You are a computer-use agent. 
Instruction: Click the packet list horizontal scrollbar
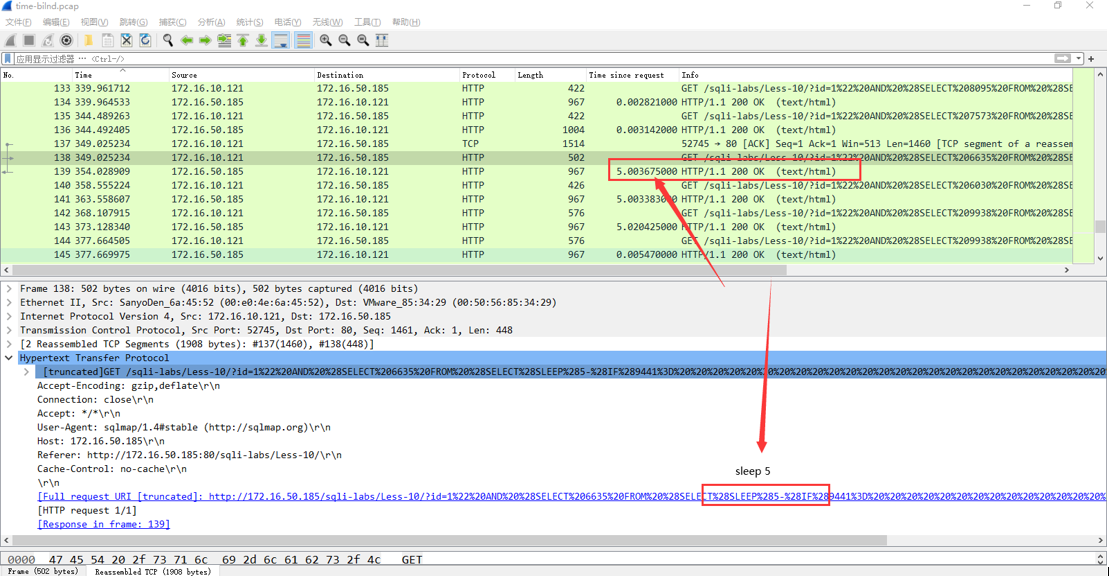(400, 270)
